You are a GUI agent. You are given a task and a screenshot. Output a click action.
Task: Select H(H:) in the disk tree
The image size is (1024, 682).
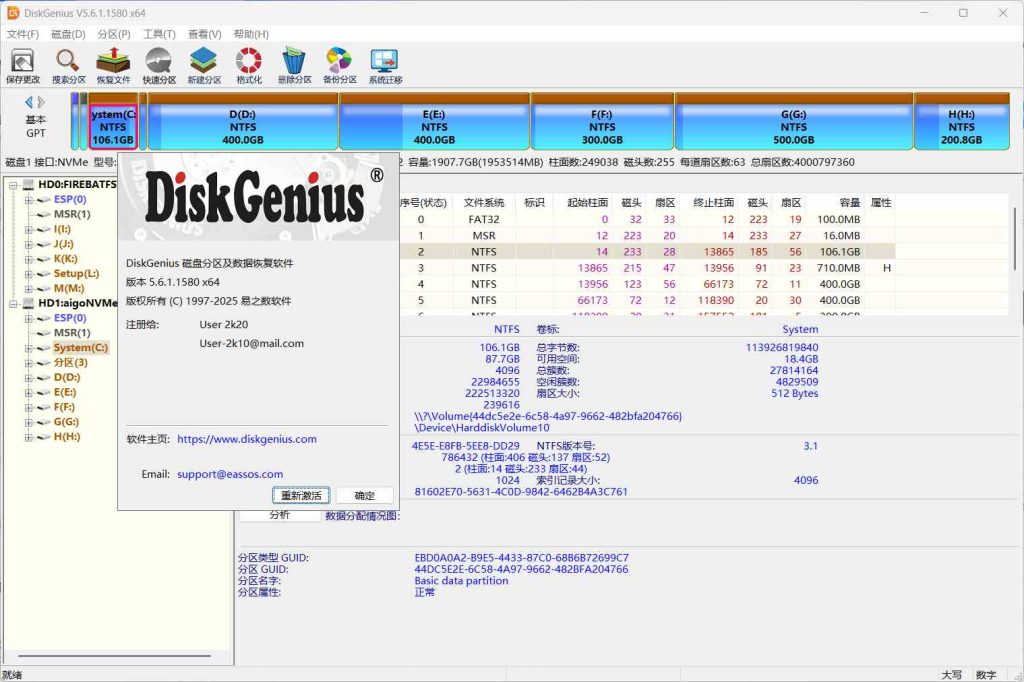[67, 437]
